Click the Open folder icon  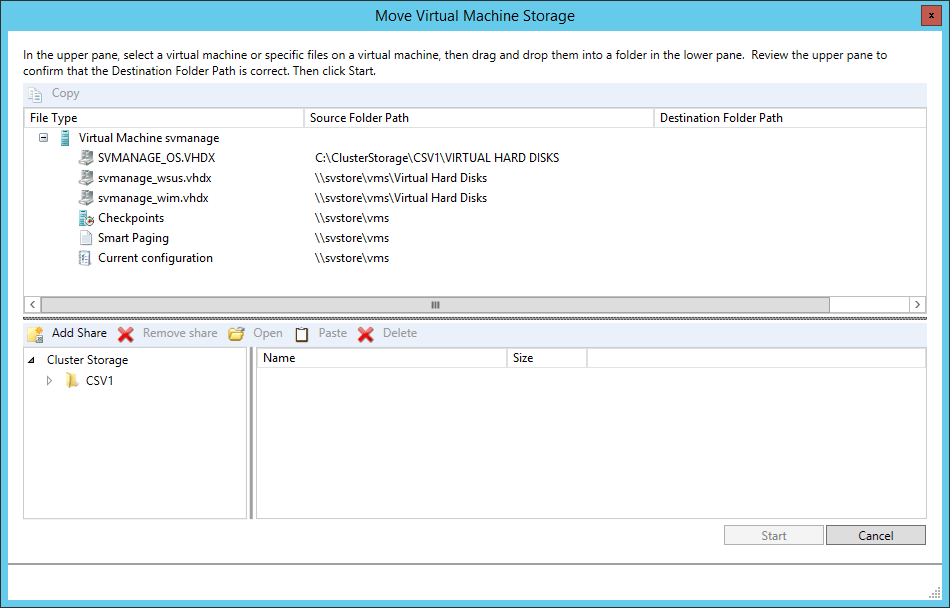click(236, 334)
